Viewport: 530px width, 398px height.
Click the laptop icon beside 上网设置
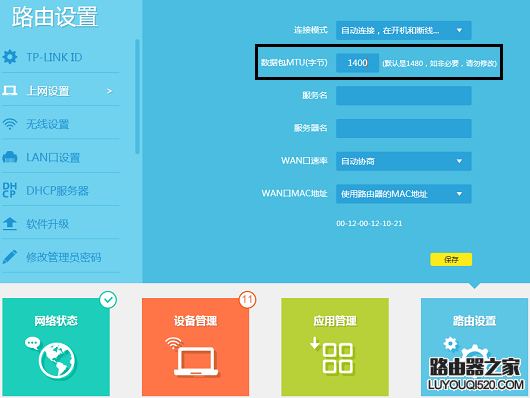(x=10, y=91)
